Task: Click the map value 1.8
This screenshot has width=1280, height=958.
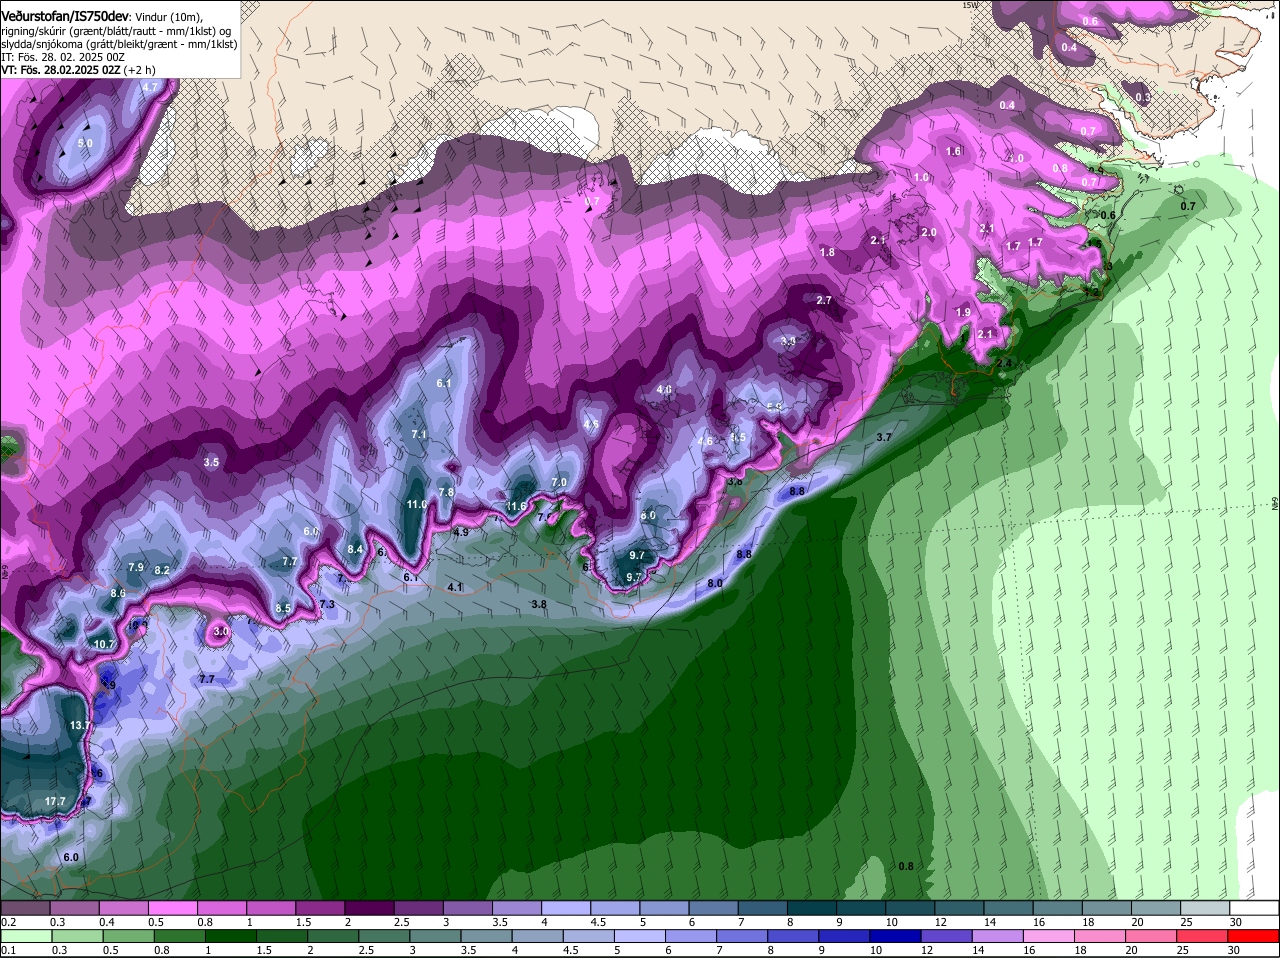Action: pyautogui.click(x=827, y=253)
